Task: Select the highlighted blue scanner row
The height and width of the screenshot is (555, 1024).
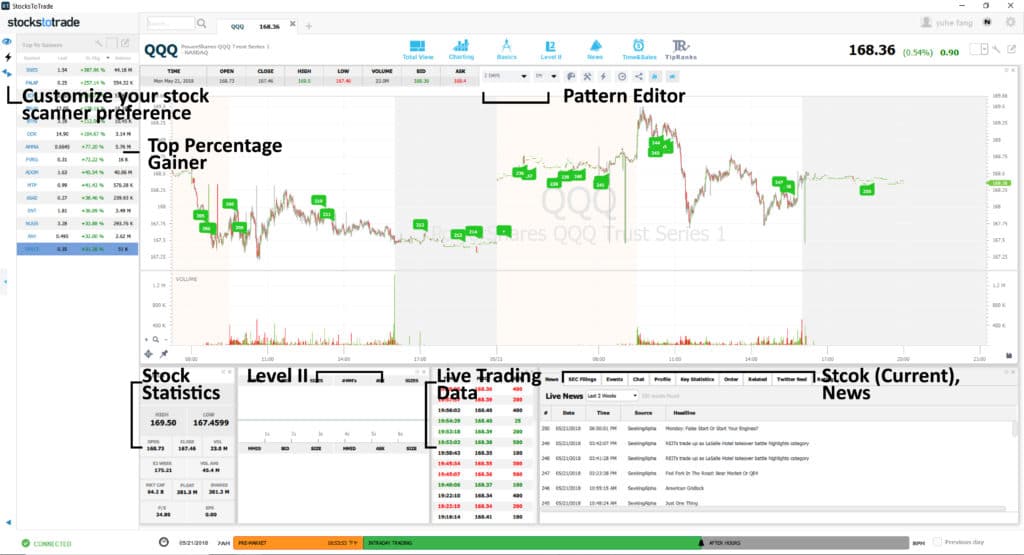Action: click(77, 249)
